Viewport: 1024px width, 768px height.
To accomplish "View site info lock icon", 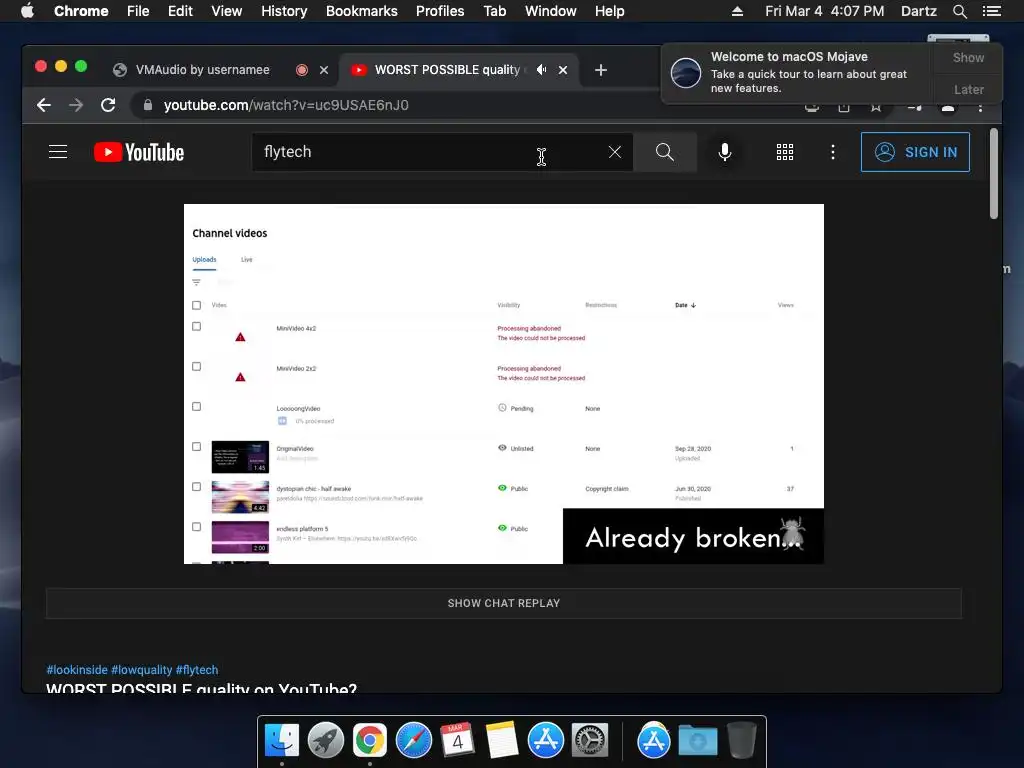I will point(148,105).
